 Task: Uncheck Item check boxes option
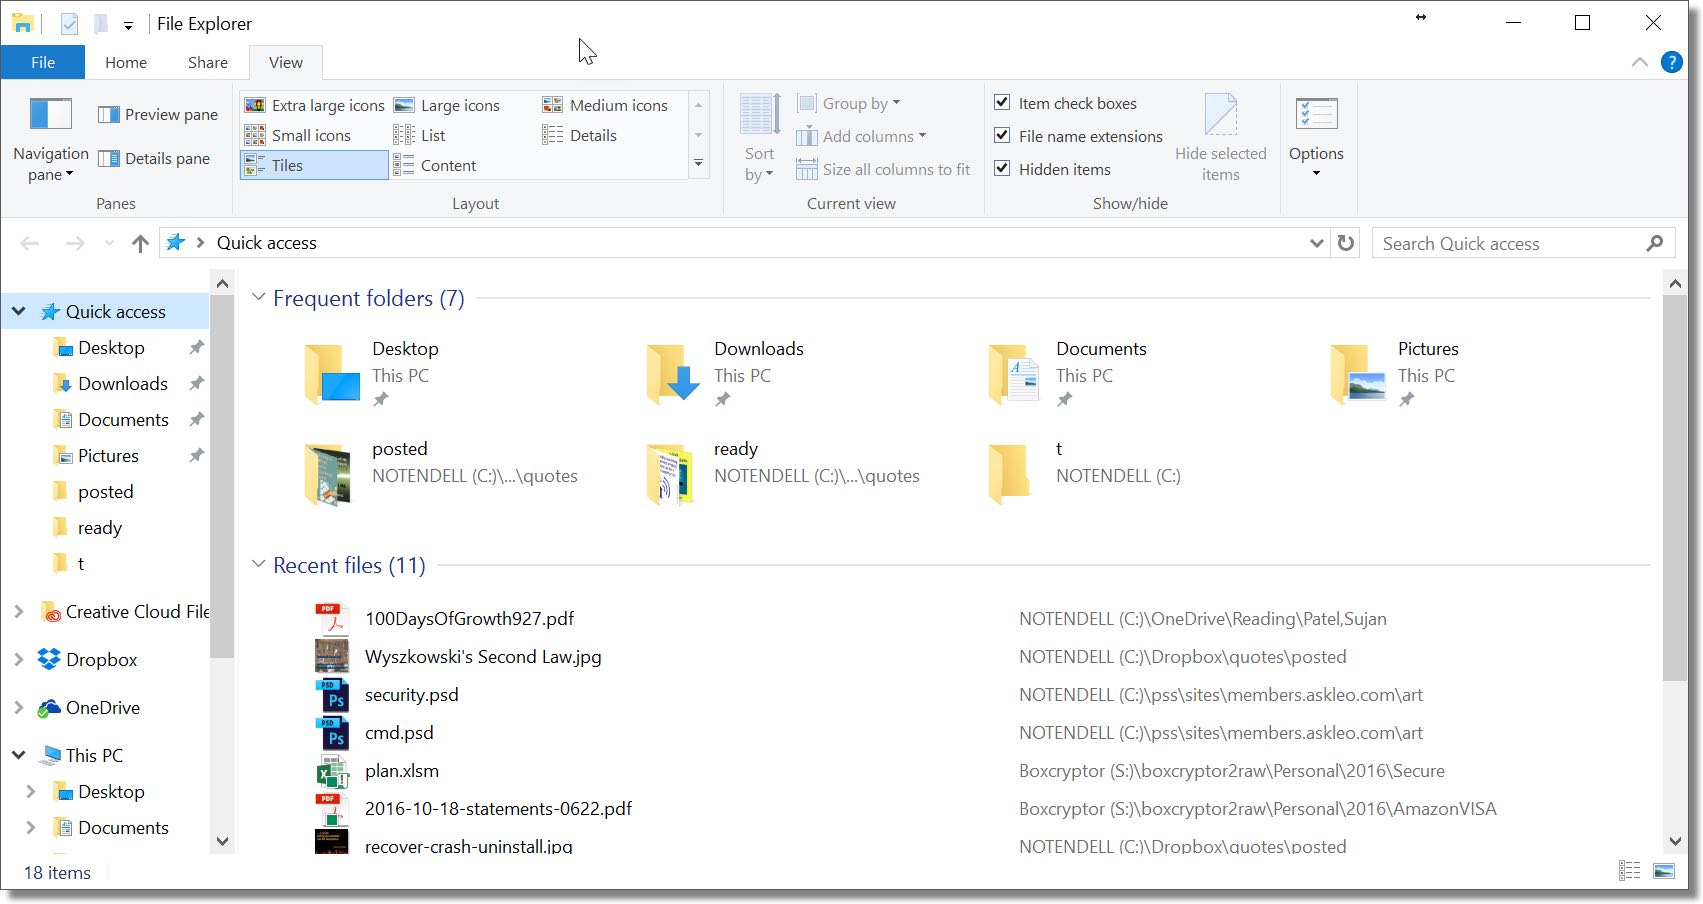[x=1002, y=102]
